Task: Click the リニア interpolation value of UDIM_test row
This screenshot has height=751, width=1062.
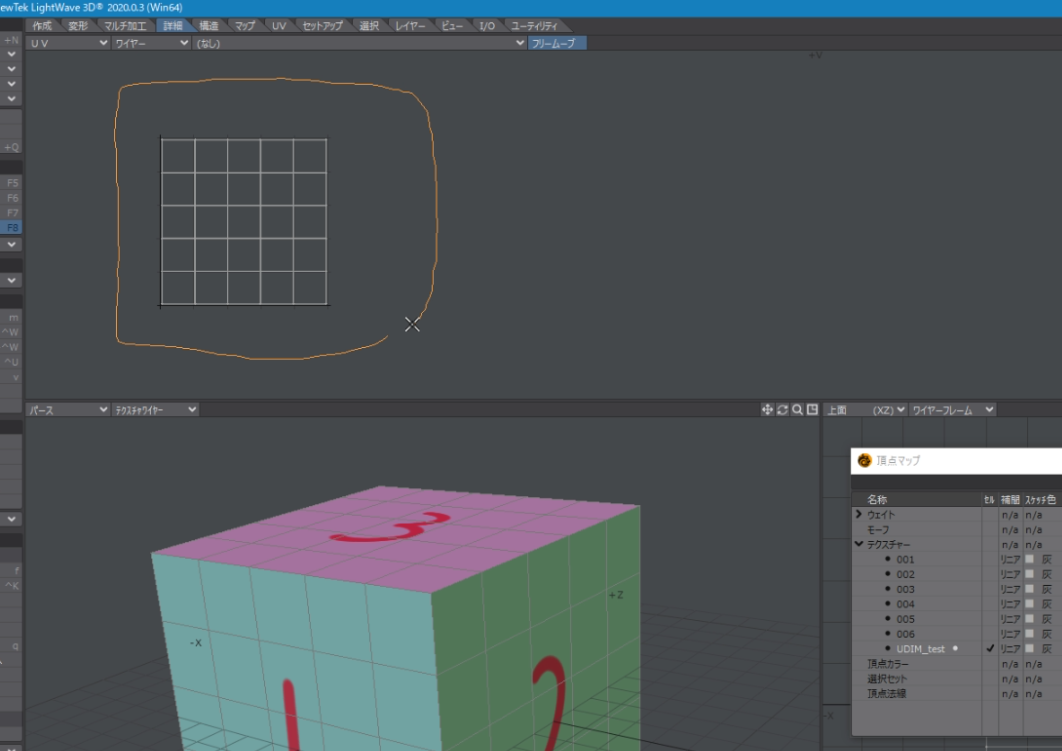Action: click(1010, 649)
